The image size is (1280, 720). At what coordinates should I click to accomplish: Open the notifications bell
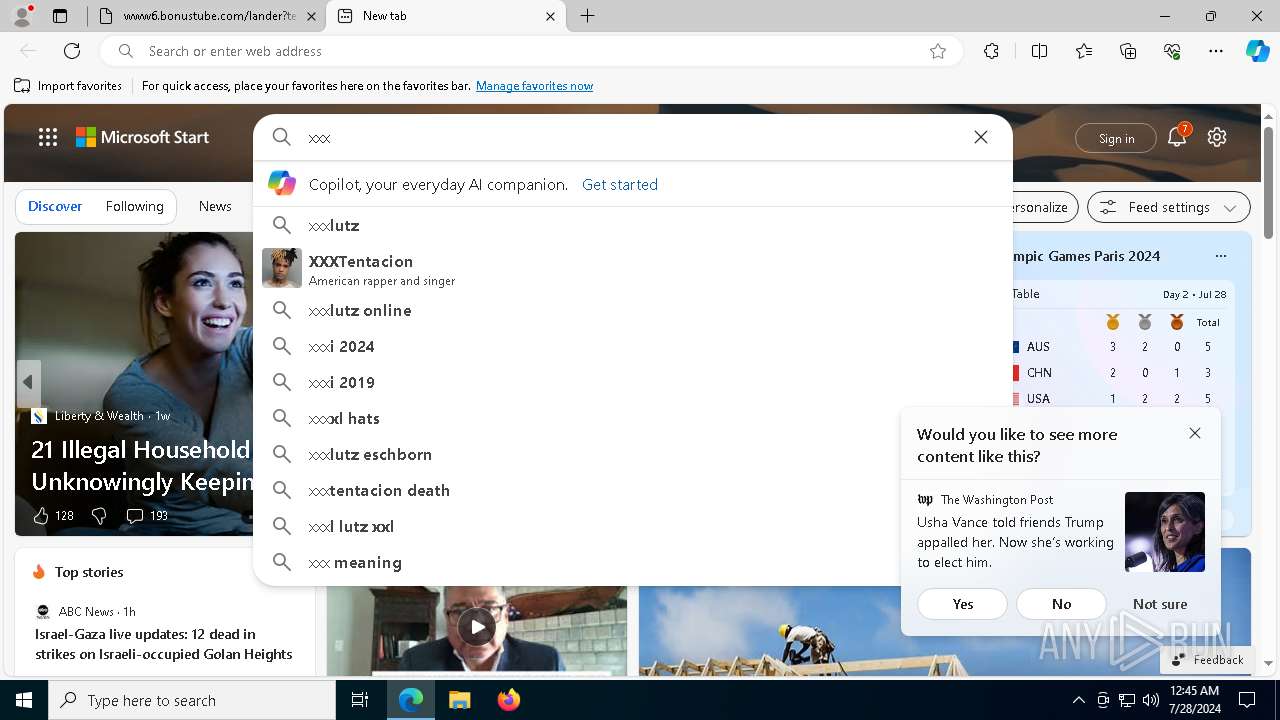click(x=1177, y=137)
